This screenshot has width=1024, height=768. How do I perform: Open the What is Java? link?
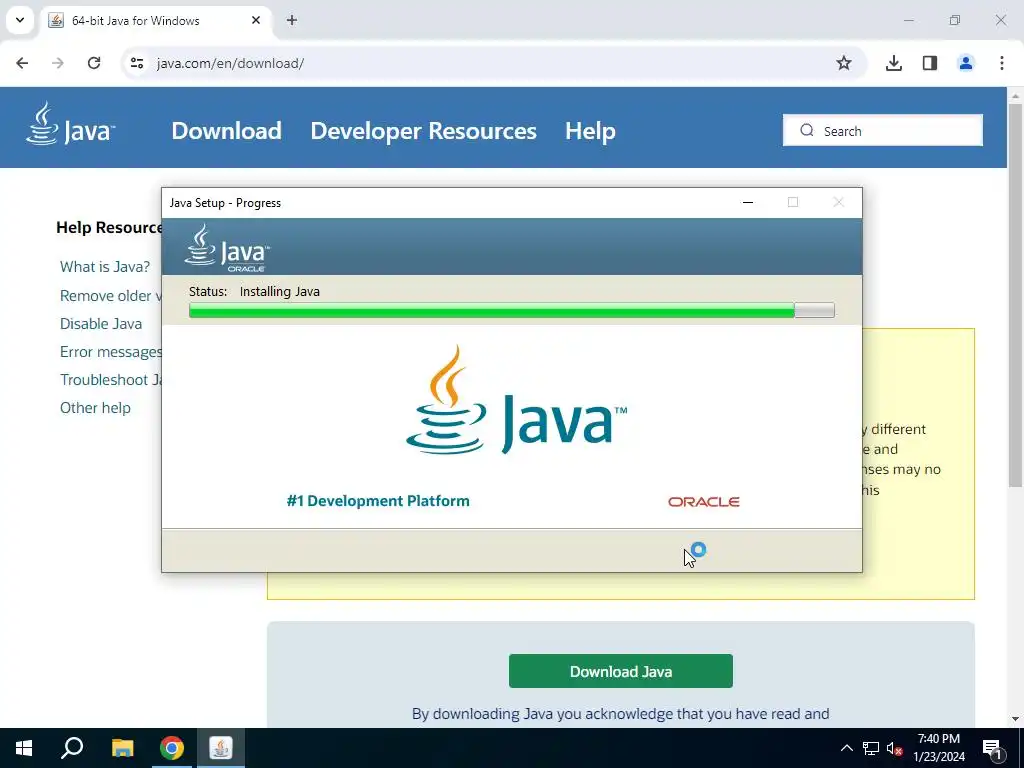click(105, 267)
